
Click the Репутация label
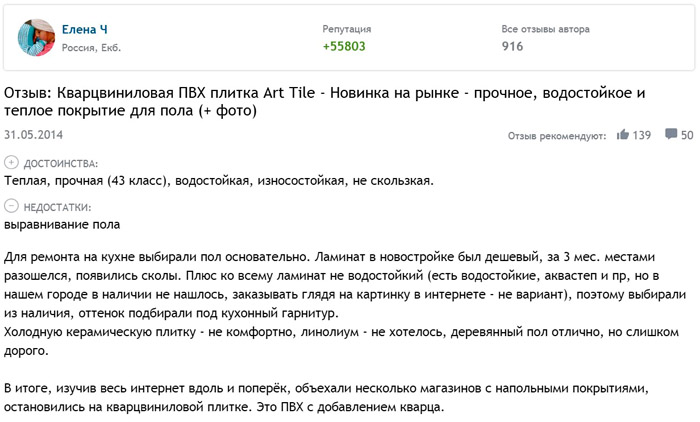point(347,30)
